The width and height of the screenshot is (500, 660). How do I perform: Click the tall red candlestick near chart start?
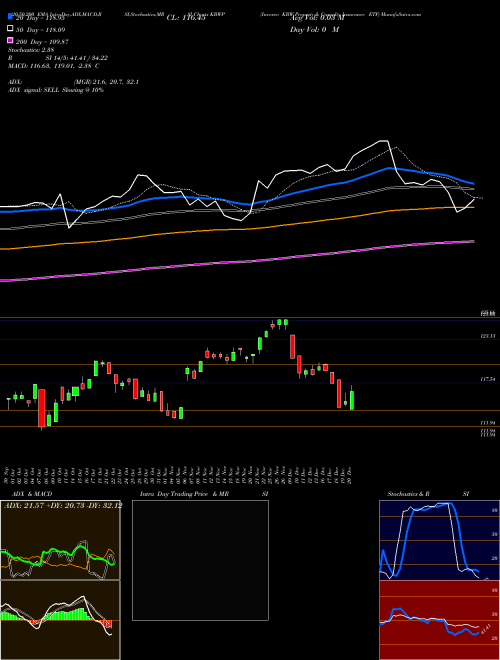[42, 408]
